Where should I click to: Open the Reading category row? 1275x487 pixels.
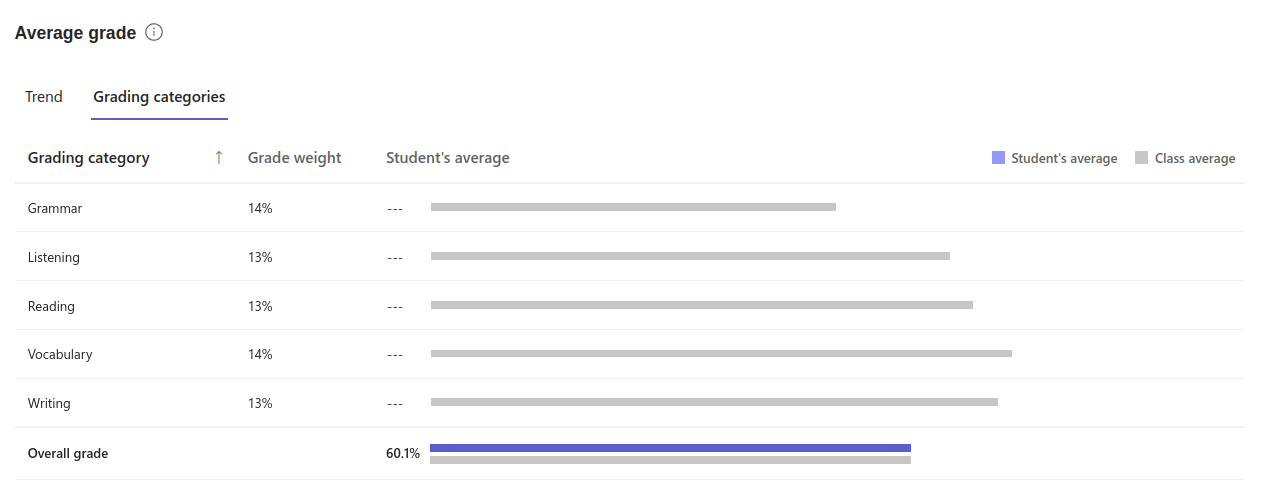[x=629, y=306]
